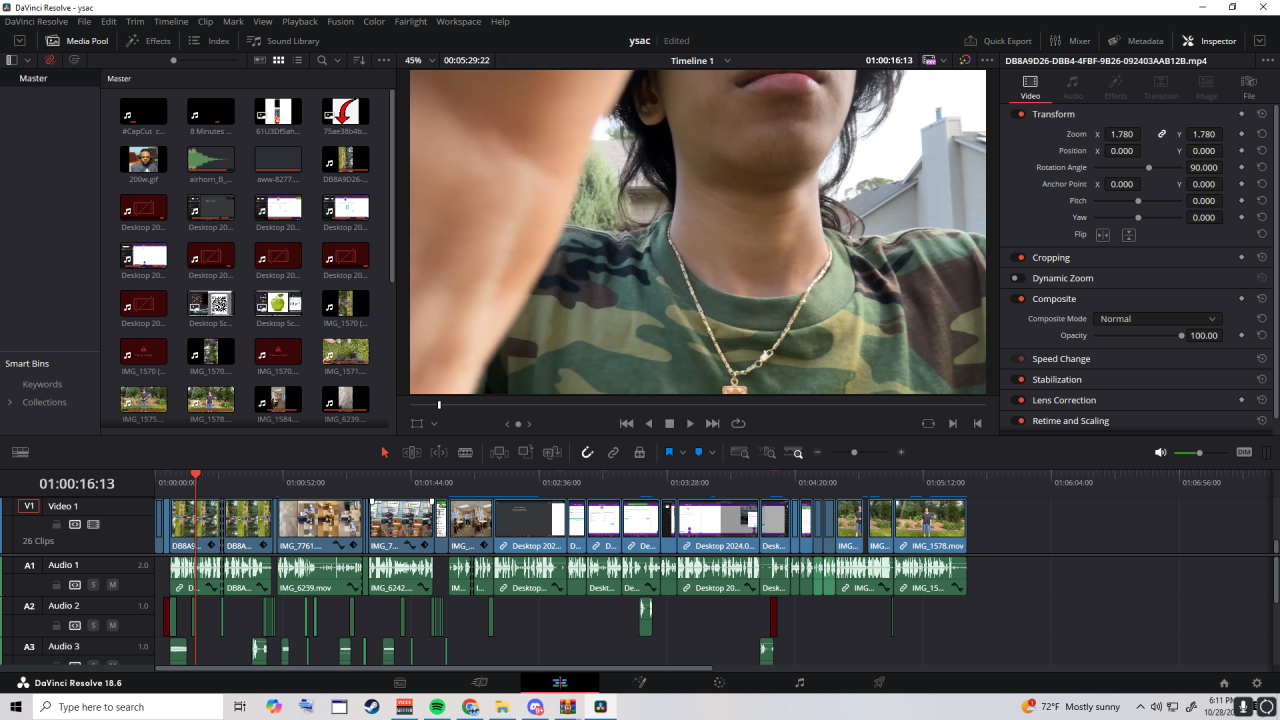Viewport: 1280px width, 720px height.
Task: Open the Fairlight page icon in bottom bar
Action: 799,683
